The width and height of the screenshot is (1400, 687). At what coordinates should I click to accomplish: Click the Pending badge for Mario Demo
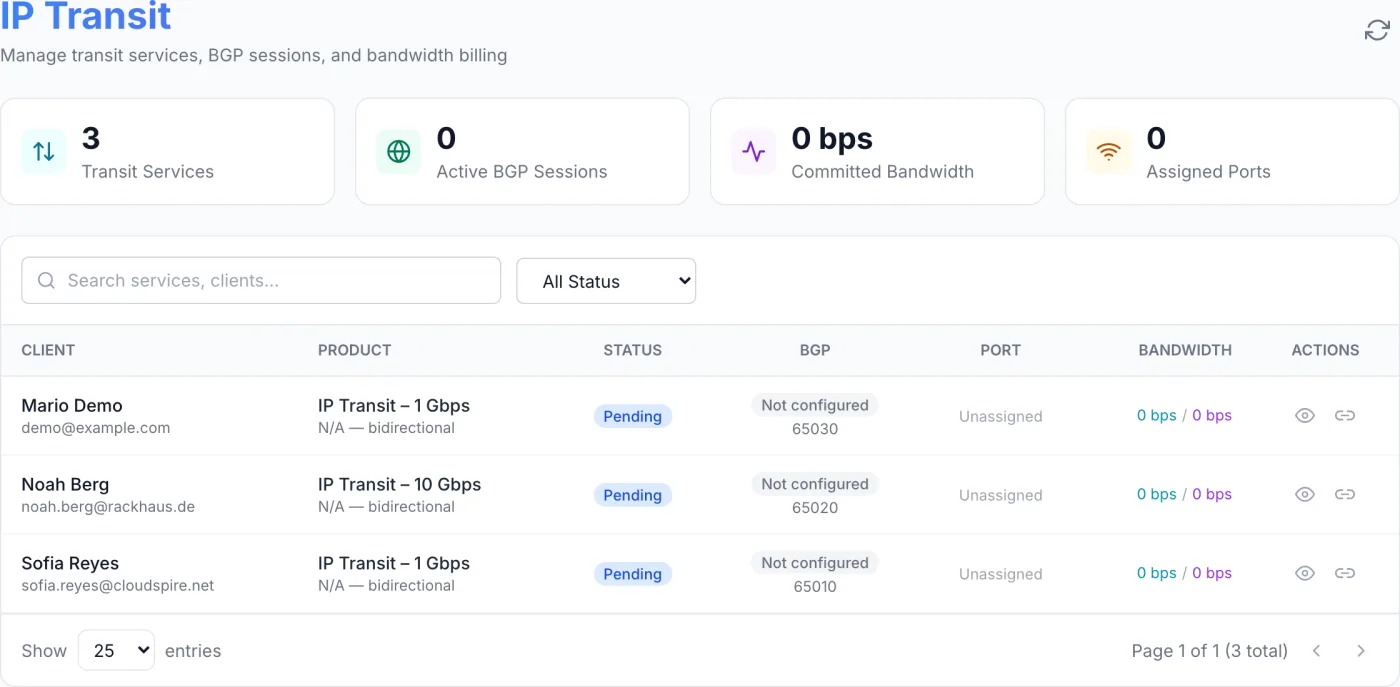[633, 416]
